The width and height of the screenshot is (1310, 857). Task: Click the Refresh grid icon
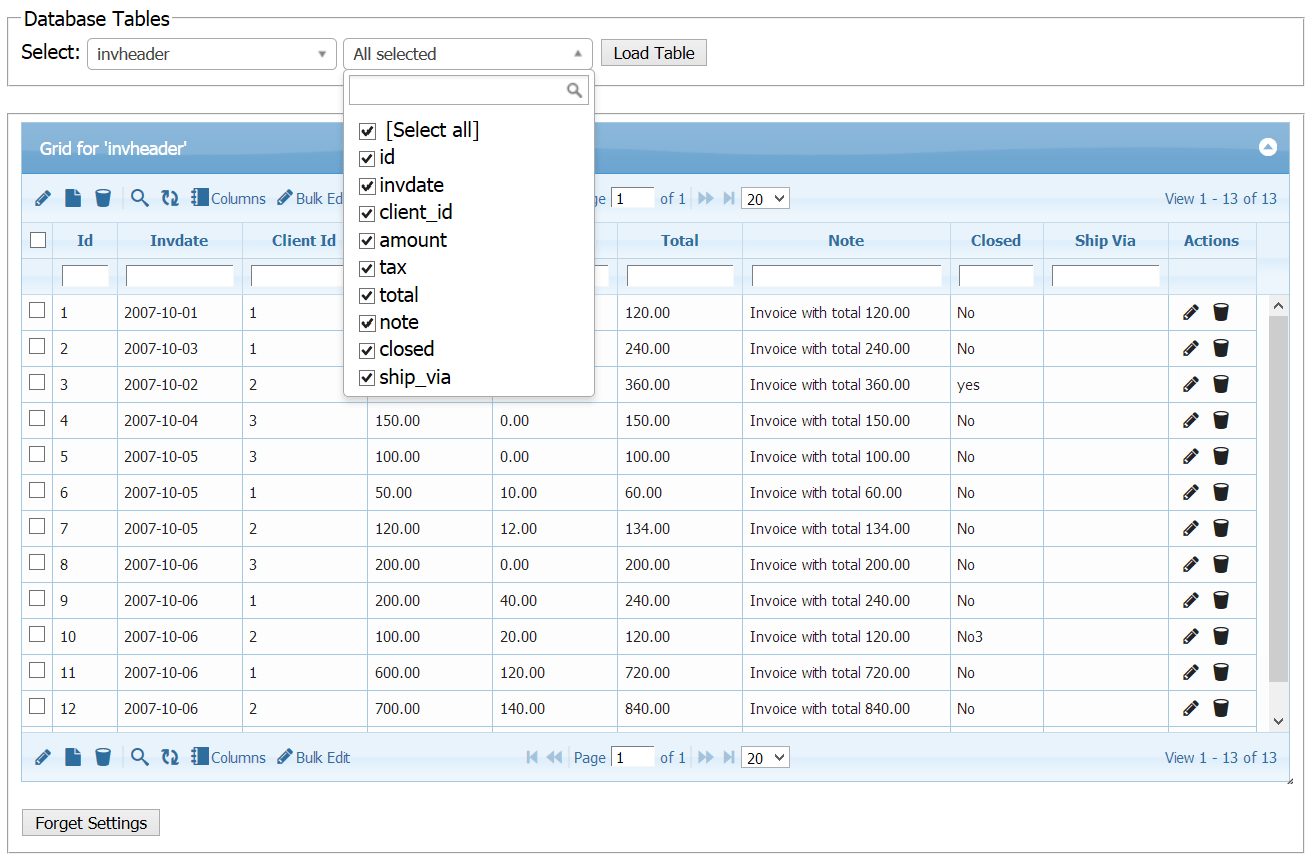click(169, 197)
